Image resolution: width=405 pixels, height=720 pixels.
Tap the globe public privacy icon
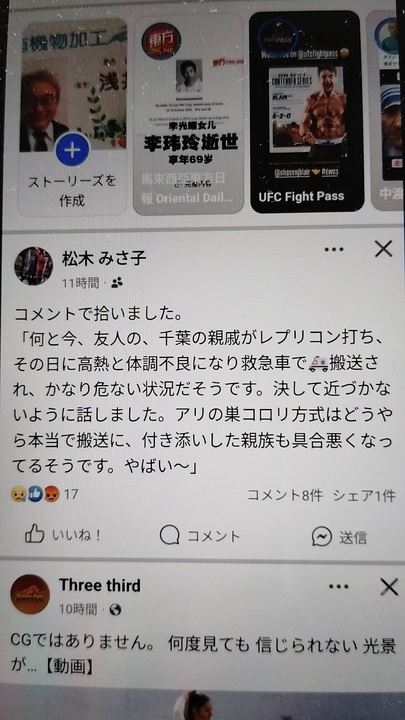(115, 609)
